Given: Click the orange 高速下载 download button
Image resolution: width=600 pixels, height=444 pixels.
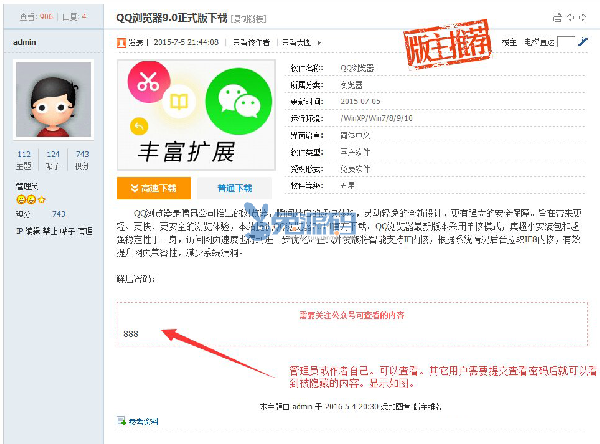Looking at the screenshot, I should (x=154, y=188).
